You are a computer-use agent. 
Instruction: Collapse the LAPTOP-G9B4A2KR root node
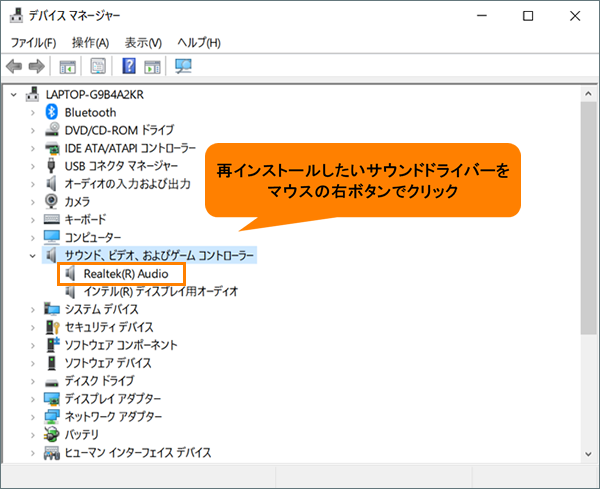[x=14, y=95]
